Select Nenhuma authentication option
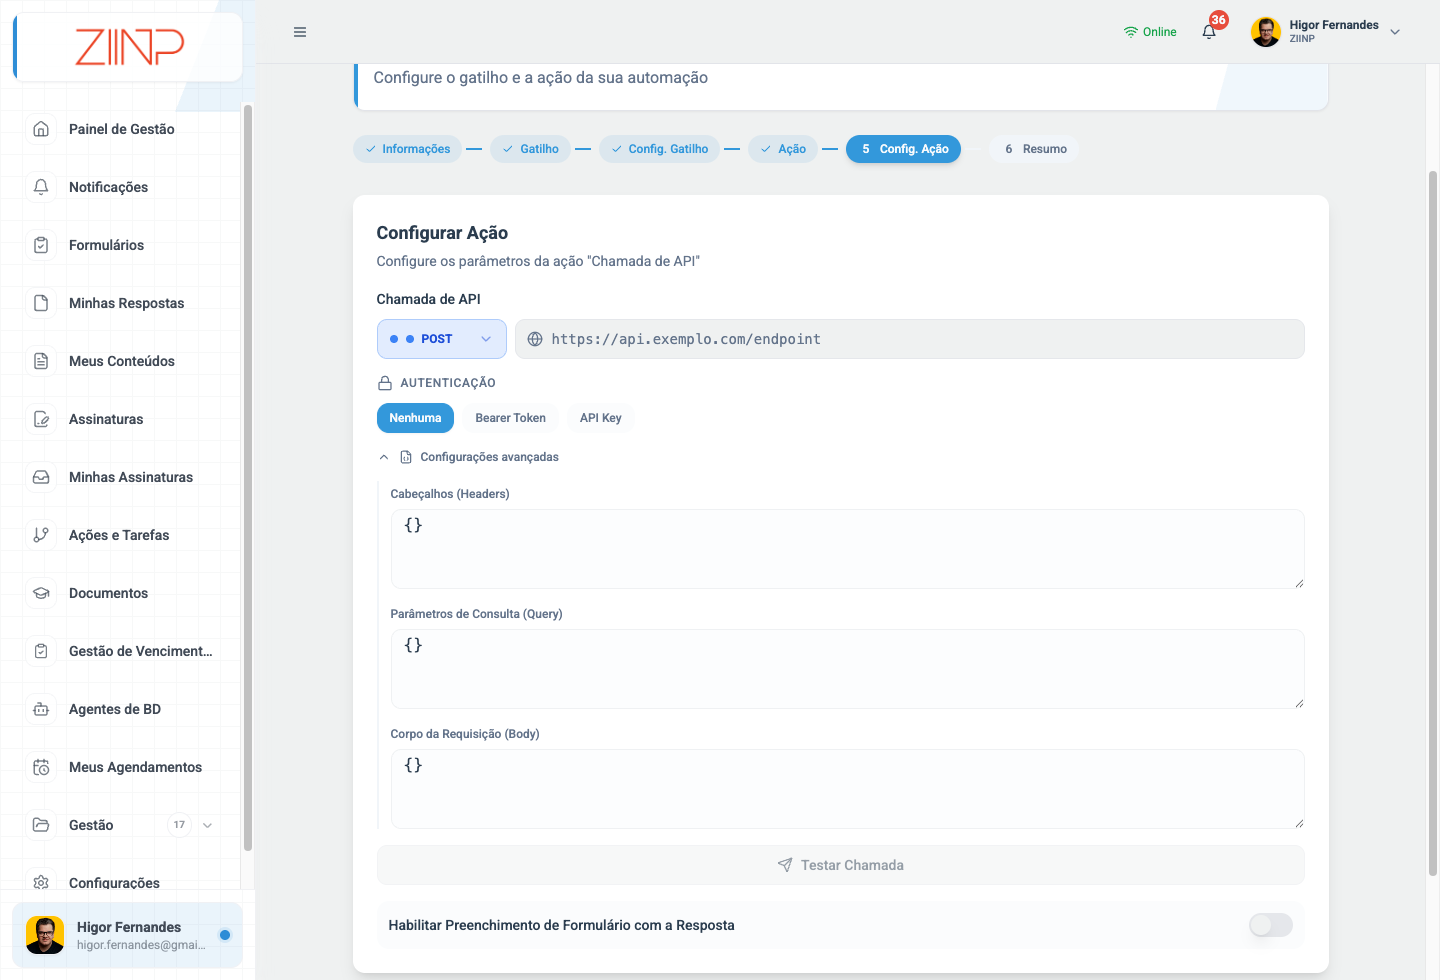This screenshot has width=1440, height=980. tap(415, 418)
